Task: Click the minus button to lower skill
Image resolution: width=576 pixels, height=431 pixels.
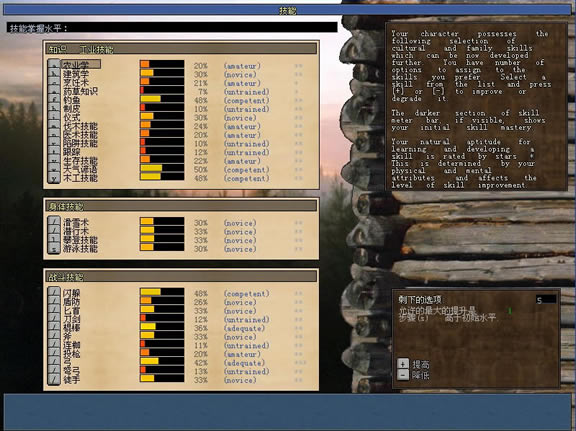Action: 403,375
